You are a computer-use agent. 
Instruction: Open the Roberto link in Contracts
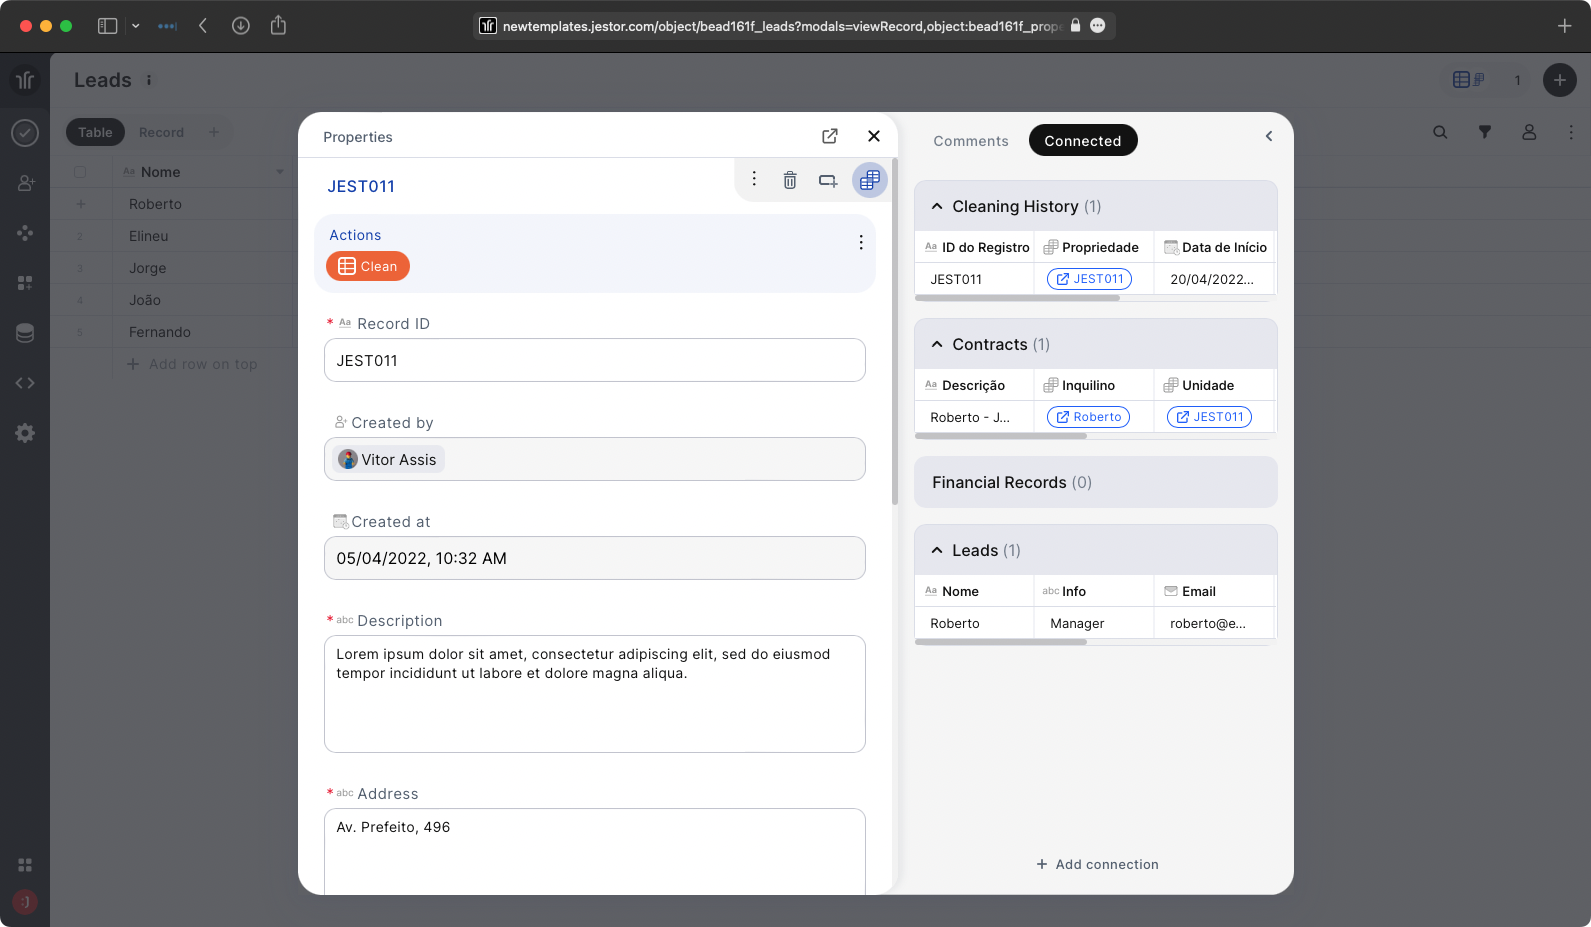(x=1088, y=417)
